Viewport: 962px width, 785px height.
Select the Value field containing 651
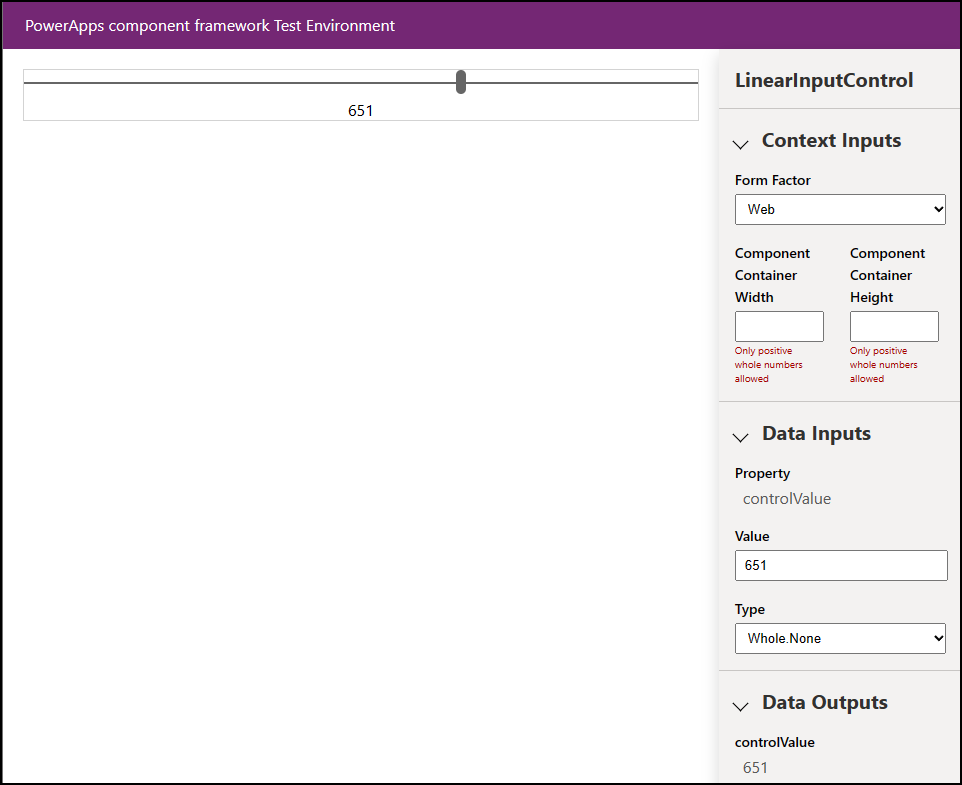coord(841,565)
